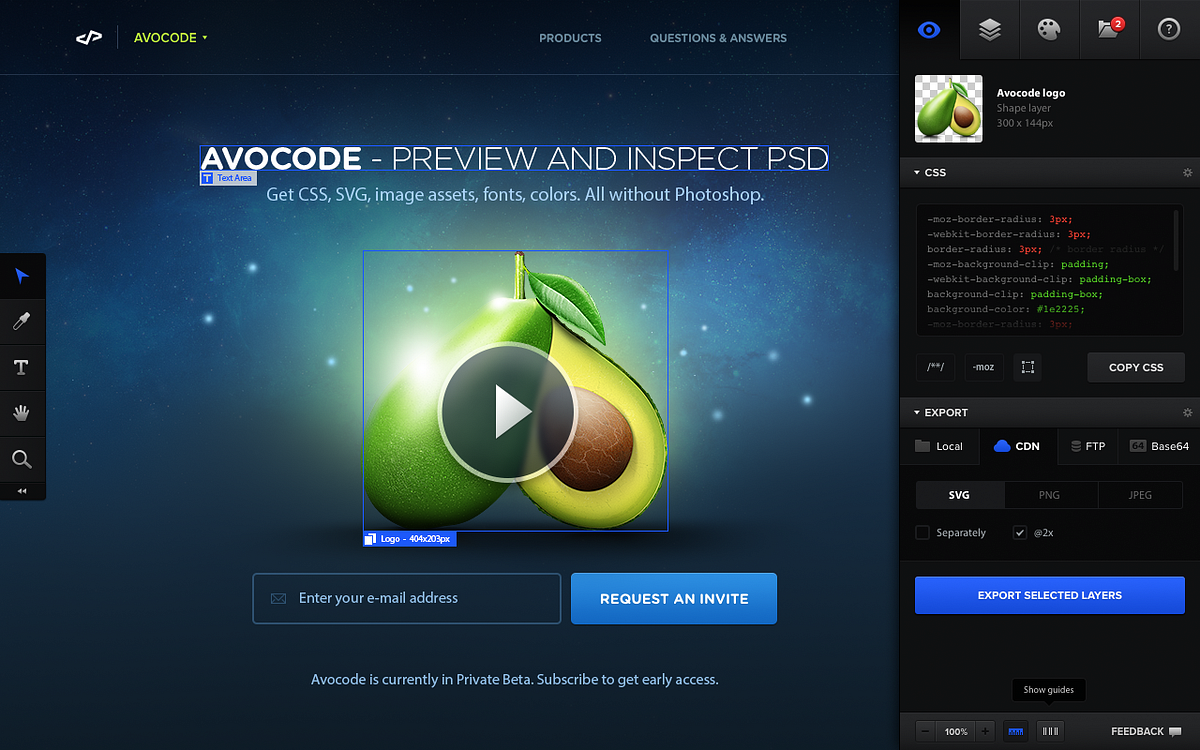Screen dimensions: 1200x750
Task: Zoom in with the plus button
Action: point(985,731)
